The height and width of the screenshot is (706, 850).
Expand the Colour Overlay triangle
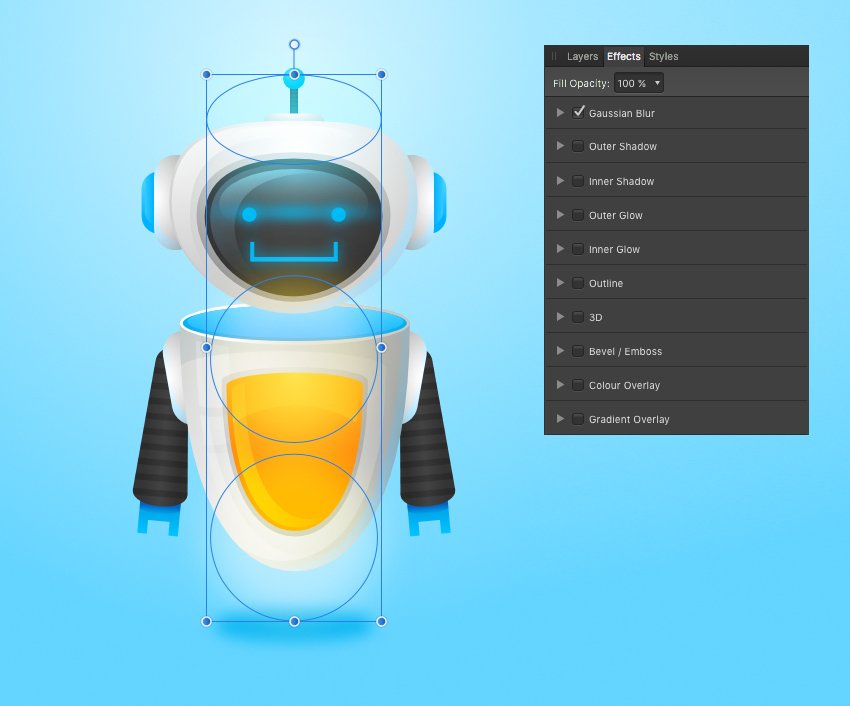(560, 384)
